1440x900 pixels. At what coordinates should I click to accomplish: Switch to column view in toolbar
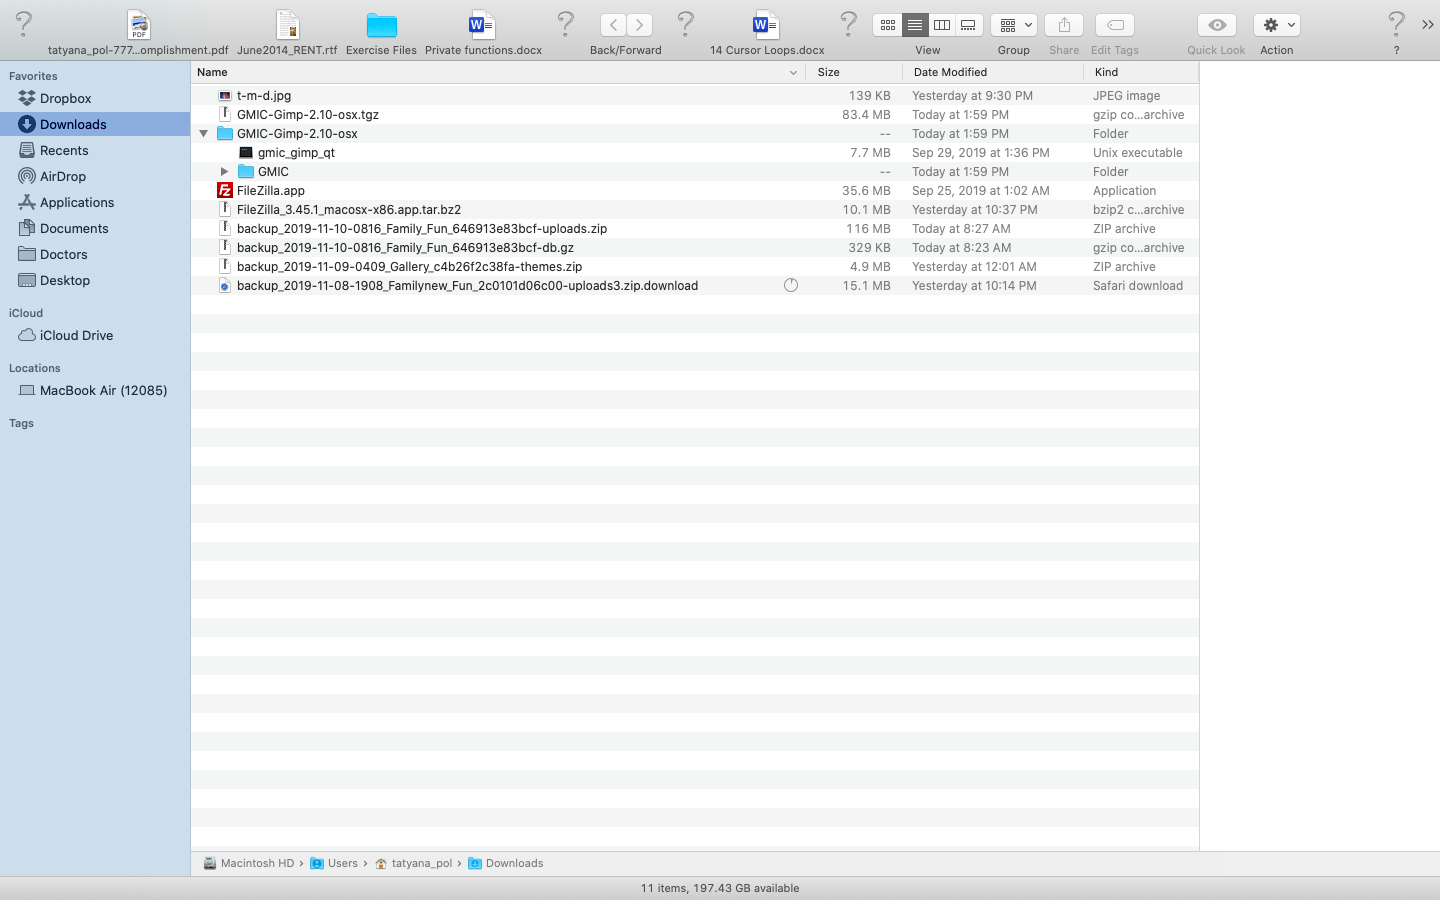(941, 25)
